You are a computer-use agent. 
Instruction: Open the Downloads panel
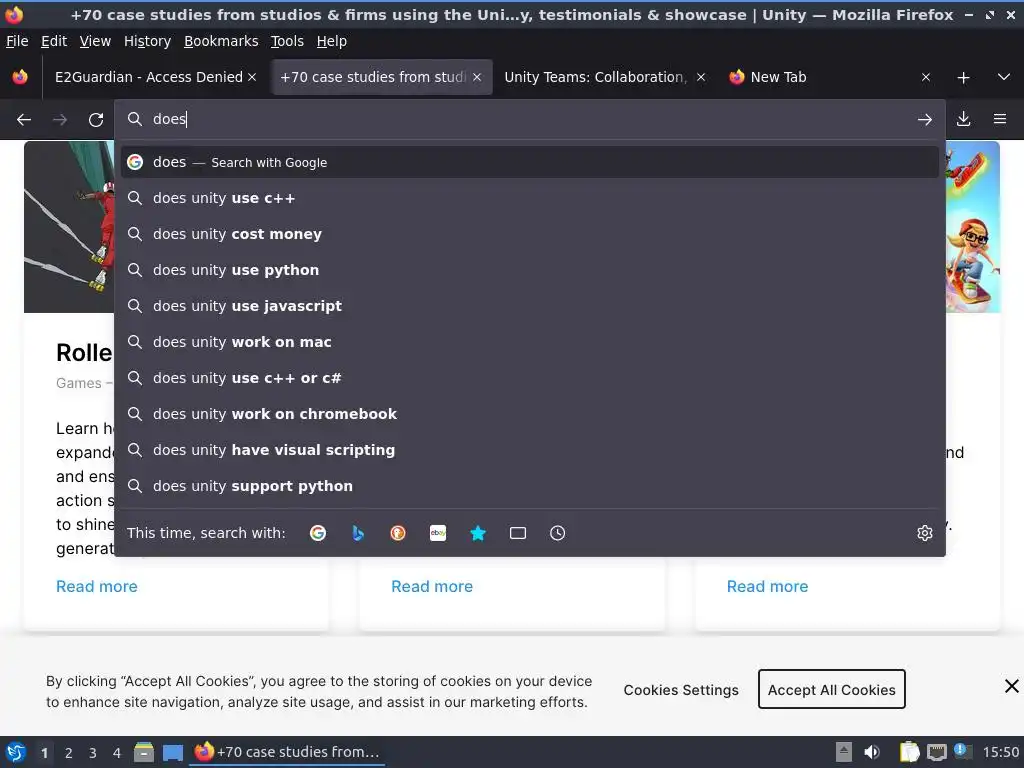click(x=963, y=119)
